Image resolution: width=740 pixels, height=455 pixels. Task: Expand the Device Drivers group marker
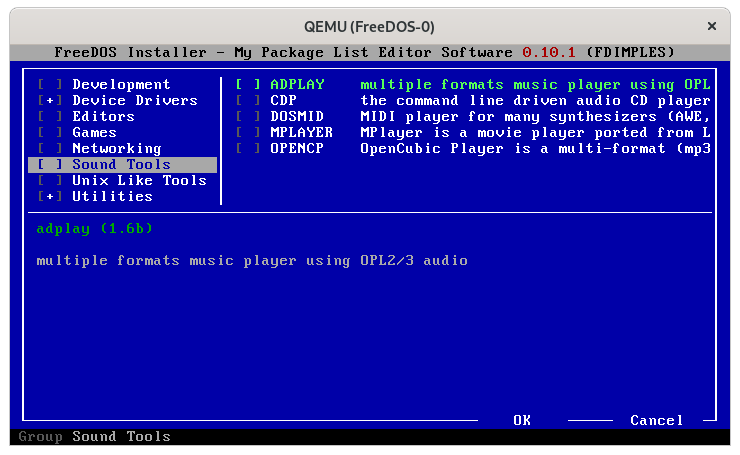click(x=49, y=101)
